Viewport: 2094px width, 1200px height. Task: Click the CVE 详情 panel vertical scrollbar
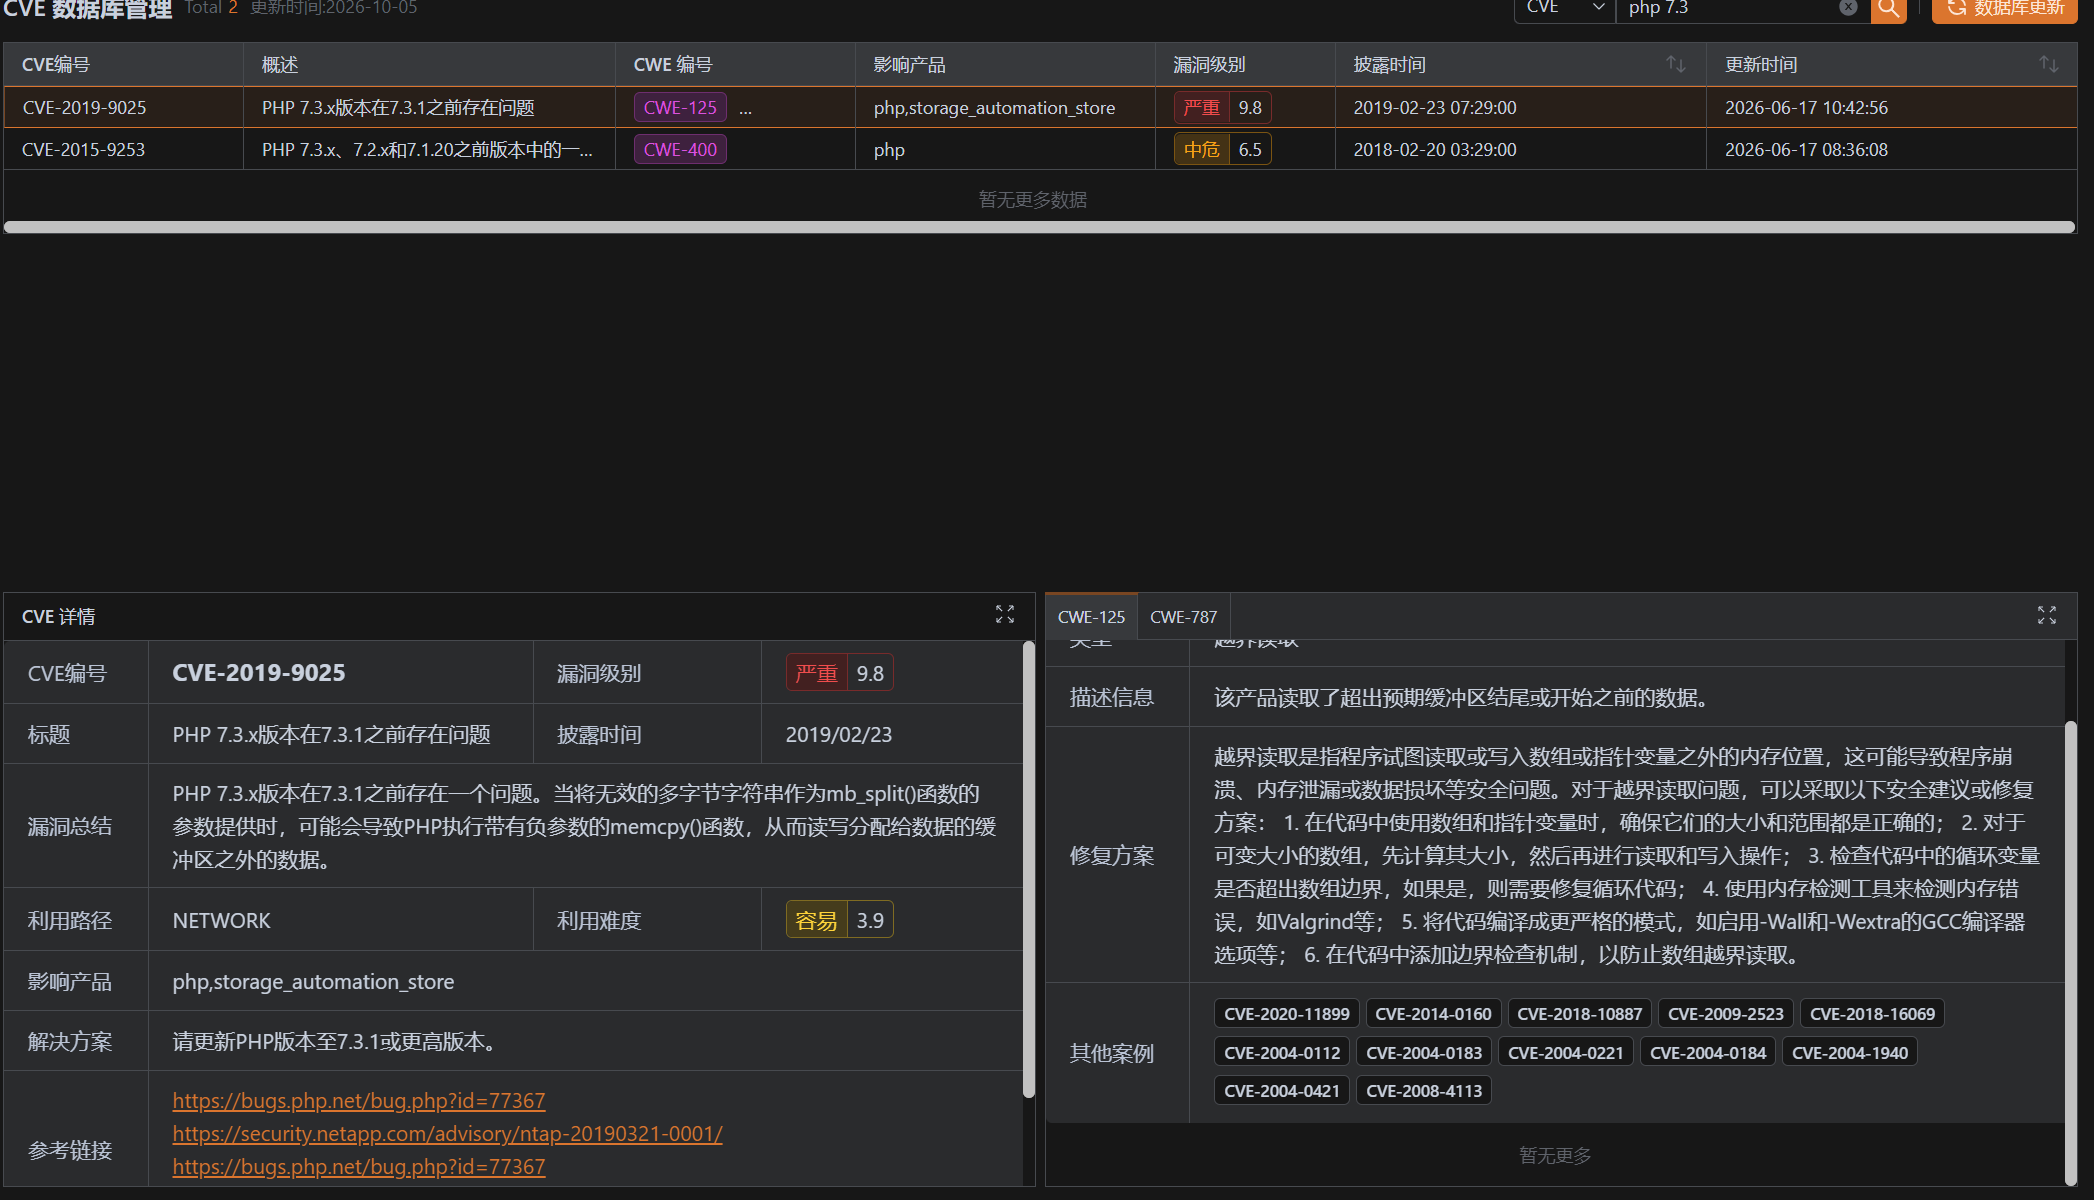click(x=1028, y=870)
